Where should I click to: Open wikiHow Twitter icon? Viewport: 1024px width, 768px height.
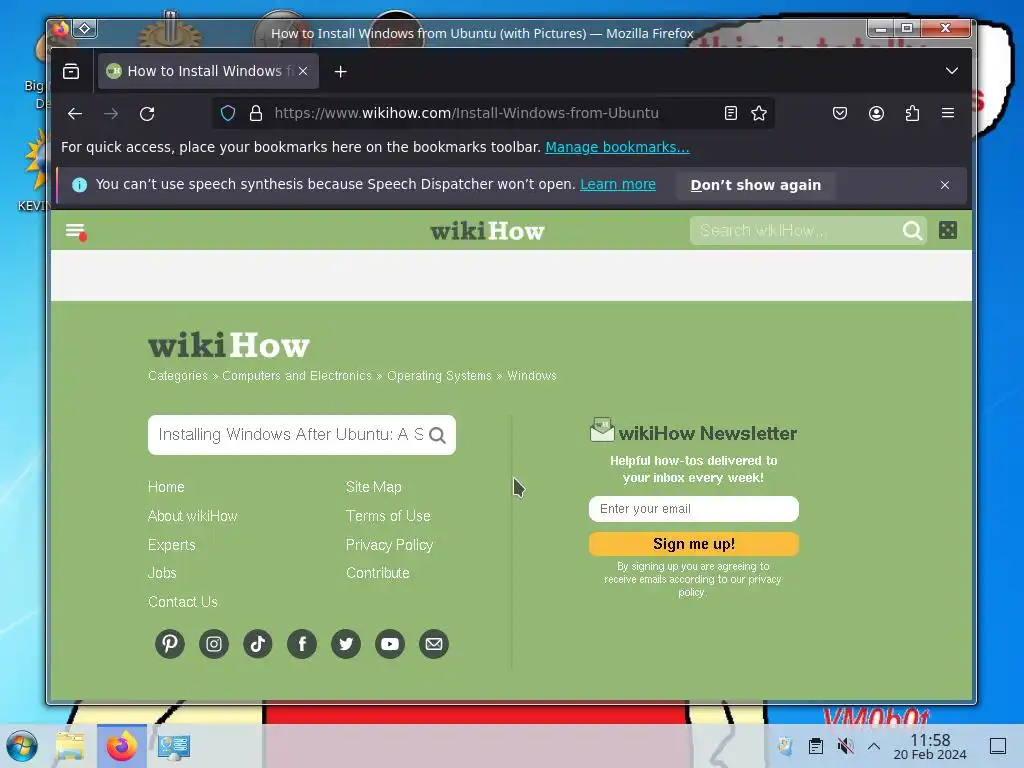(x=346, y=644)
